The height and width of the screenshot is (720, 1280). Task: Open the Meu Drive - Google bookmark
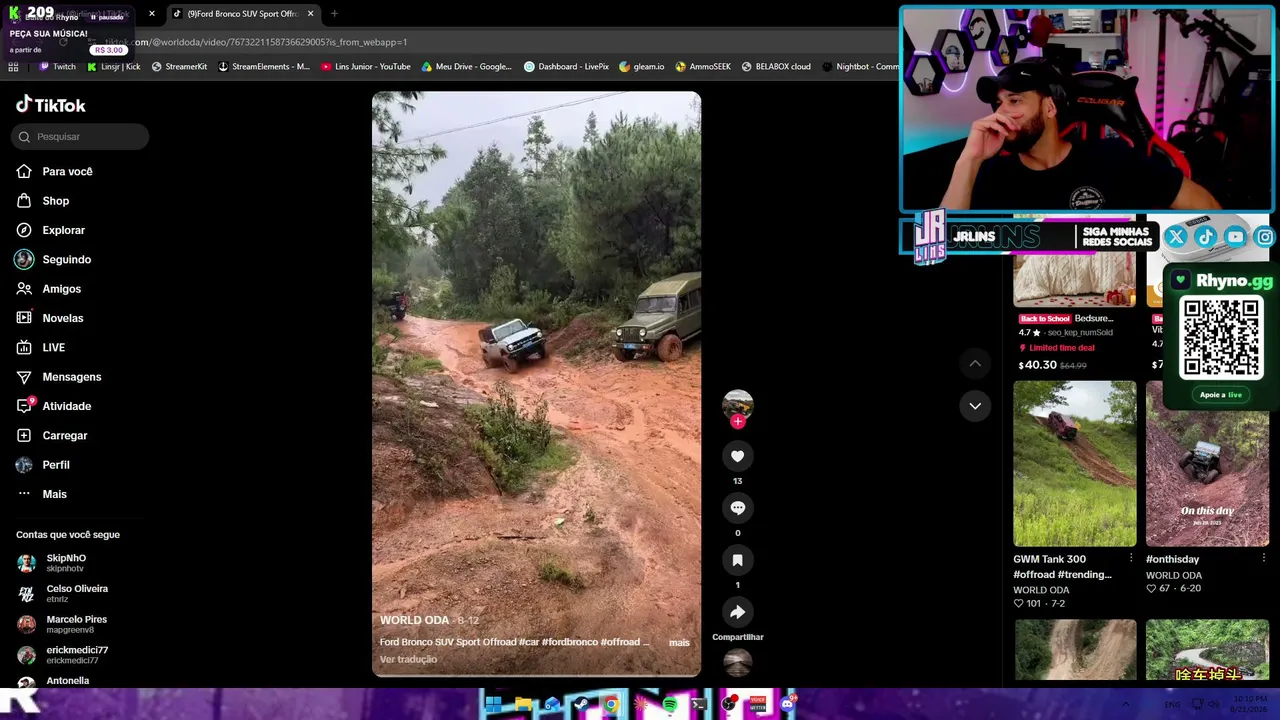tap(467, 67)
